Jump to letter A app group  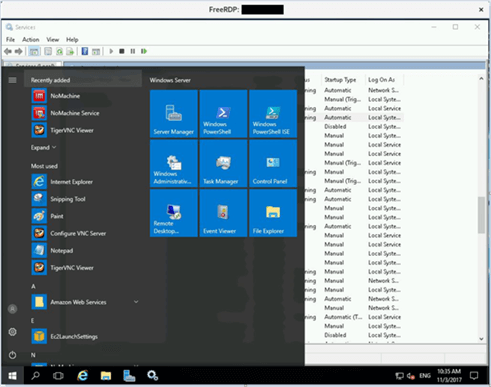tap(33, 286)
